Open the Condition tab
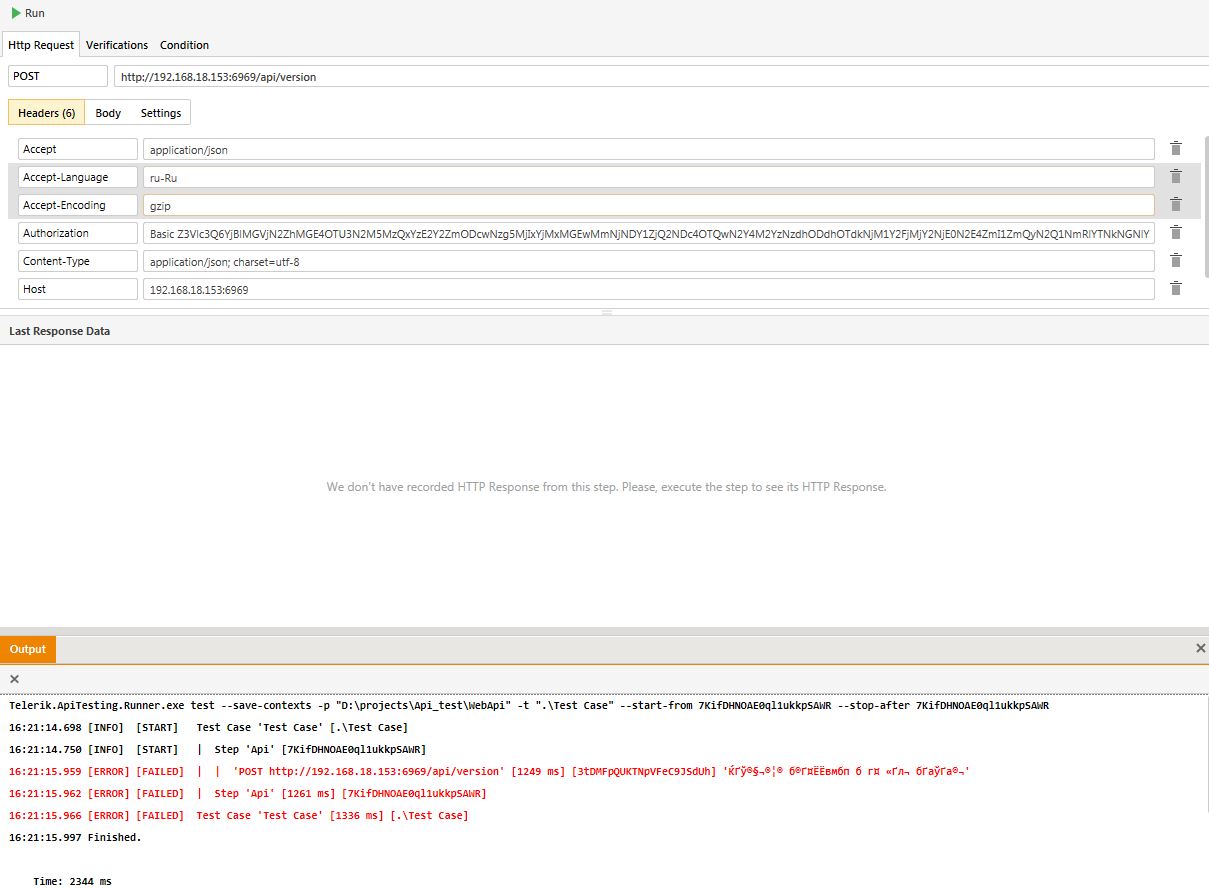This screenshot has height=889, width=1209. (x=184, y=45)
